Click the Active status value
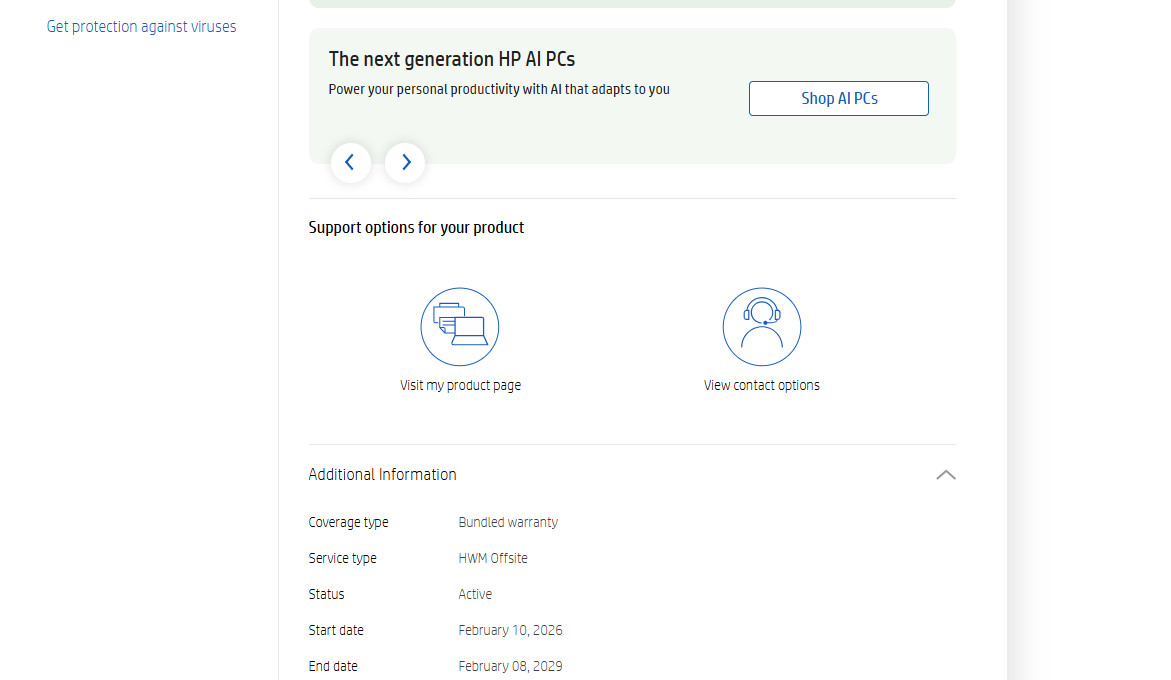The image size is (1171, 680). tap(475, 594)
